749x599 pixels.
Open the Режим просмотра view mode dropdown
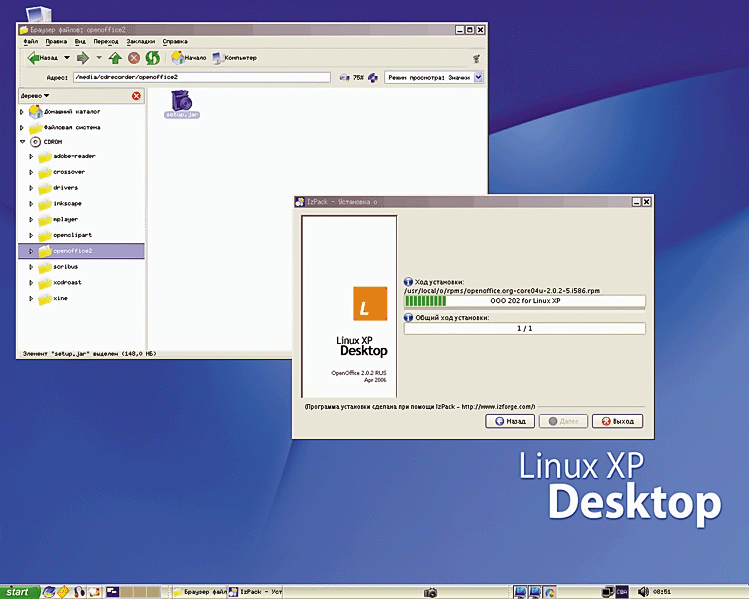[434, 77]
